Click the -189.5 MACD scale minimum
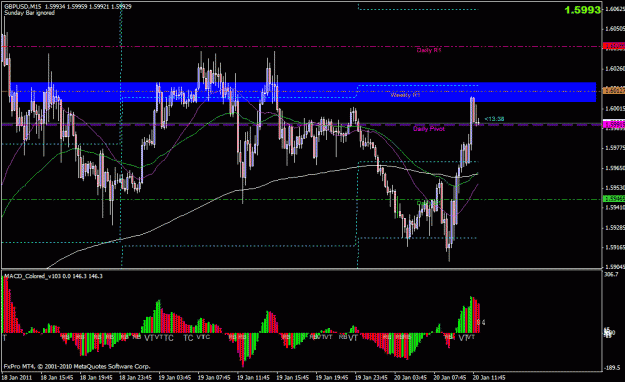 pyautogui.click(x=612, y=368)
